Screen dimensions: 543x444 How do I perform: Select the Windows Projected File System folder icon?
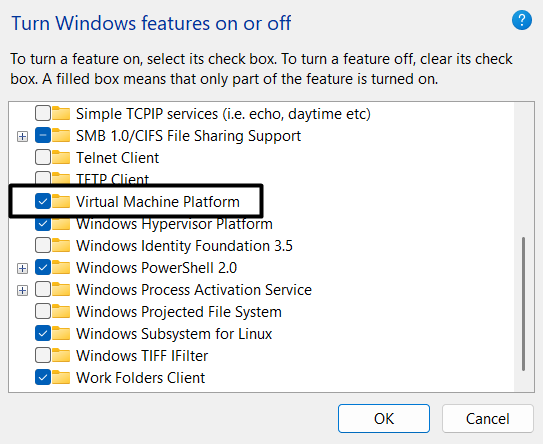point(61,311)
